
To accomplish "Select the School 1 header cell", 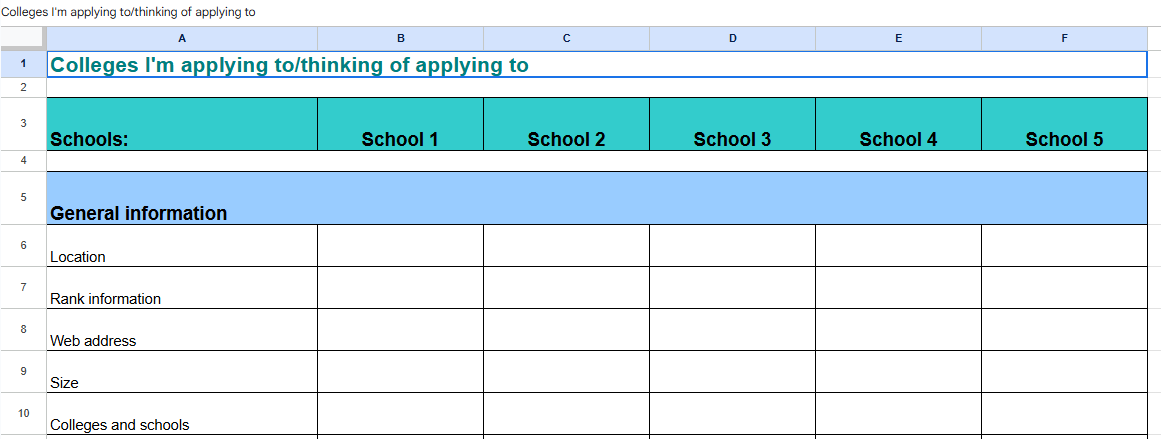I will pos(400,125).
